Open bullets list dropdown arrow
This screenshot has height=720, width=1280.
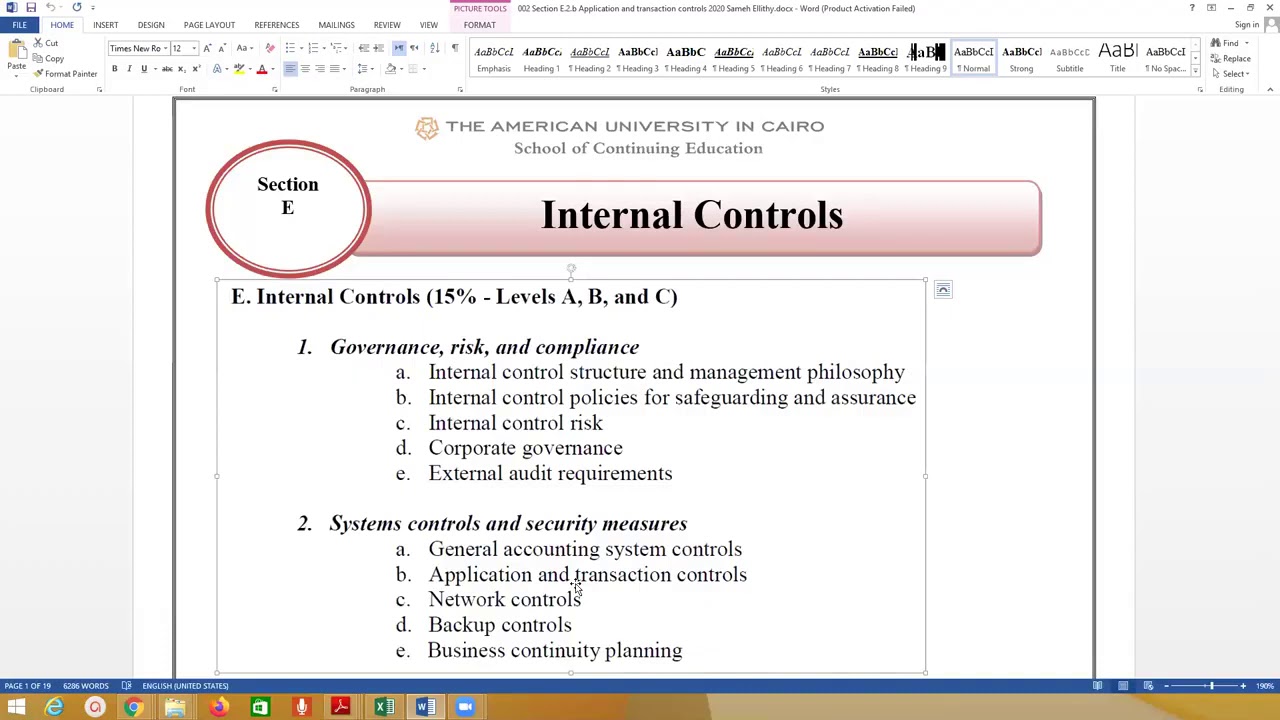[300, 48]
